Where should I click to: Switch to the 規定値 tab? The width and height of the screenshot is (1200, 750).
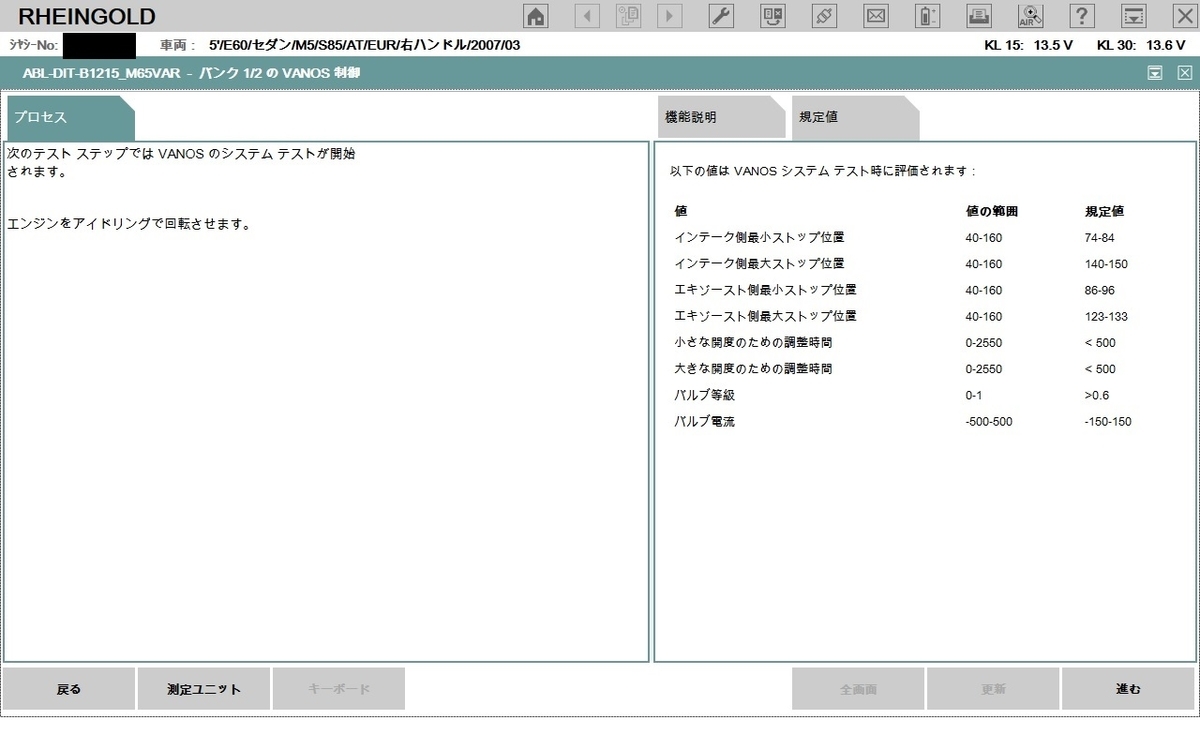pos(855,118)
